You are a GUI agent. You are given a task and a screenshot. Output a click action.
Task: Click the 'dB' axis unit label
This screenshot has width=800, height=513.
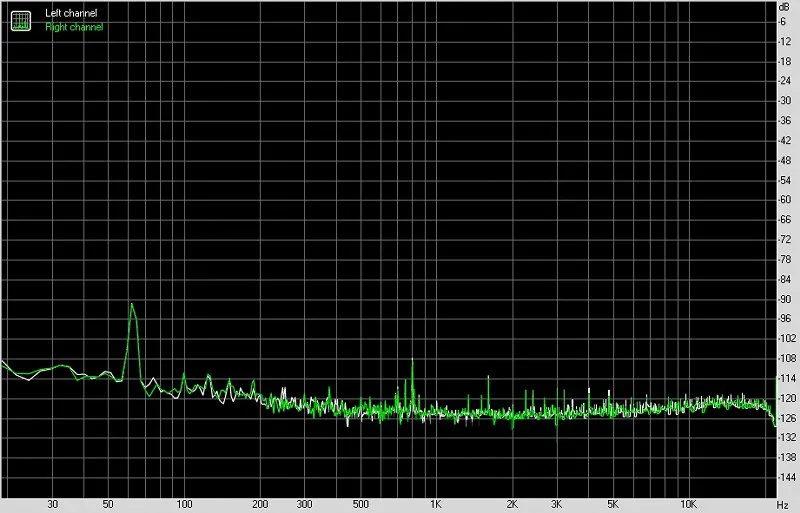[x=784, y=7]
